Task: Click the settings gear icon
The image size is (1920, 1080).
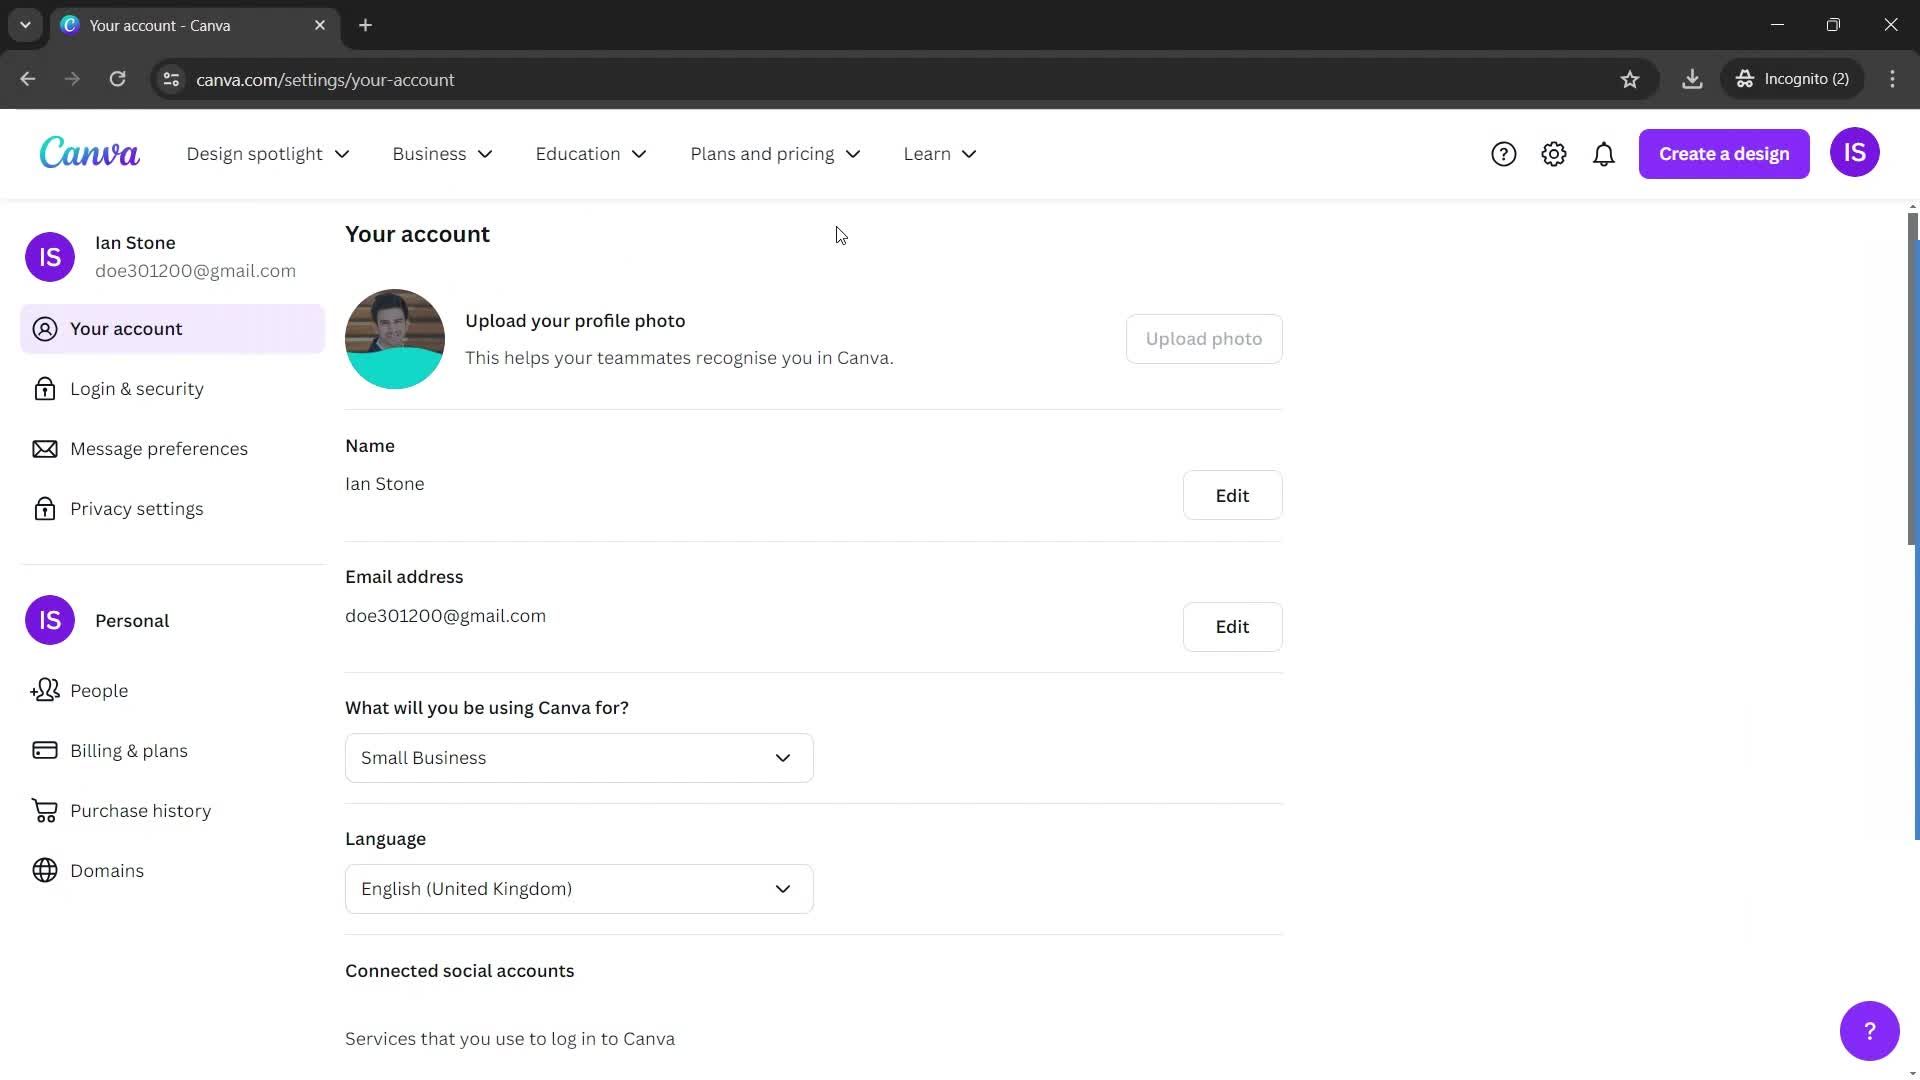Action: (x=1552, y=154)
